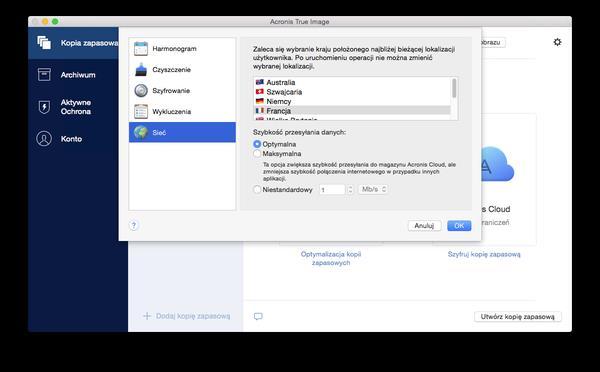
Task: Click the Australia flag icon
Action: tap(260, 82)
